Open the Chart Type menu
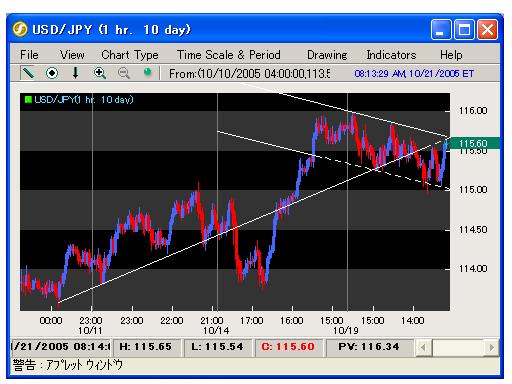 [130, 55]
